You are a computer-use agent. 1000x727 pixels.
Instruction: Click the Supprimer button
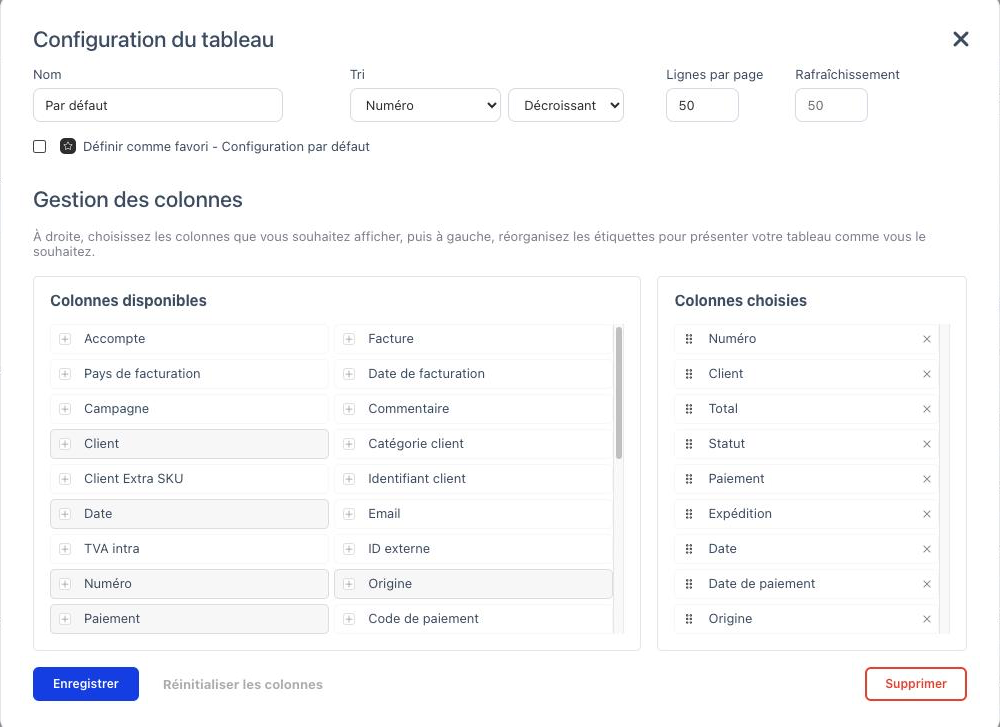point(916,684)
